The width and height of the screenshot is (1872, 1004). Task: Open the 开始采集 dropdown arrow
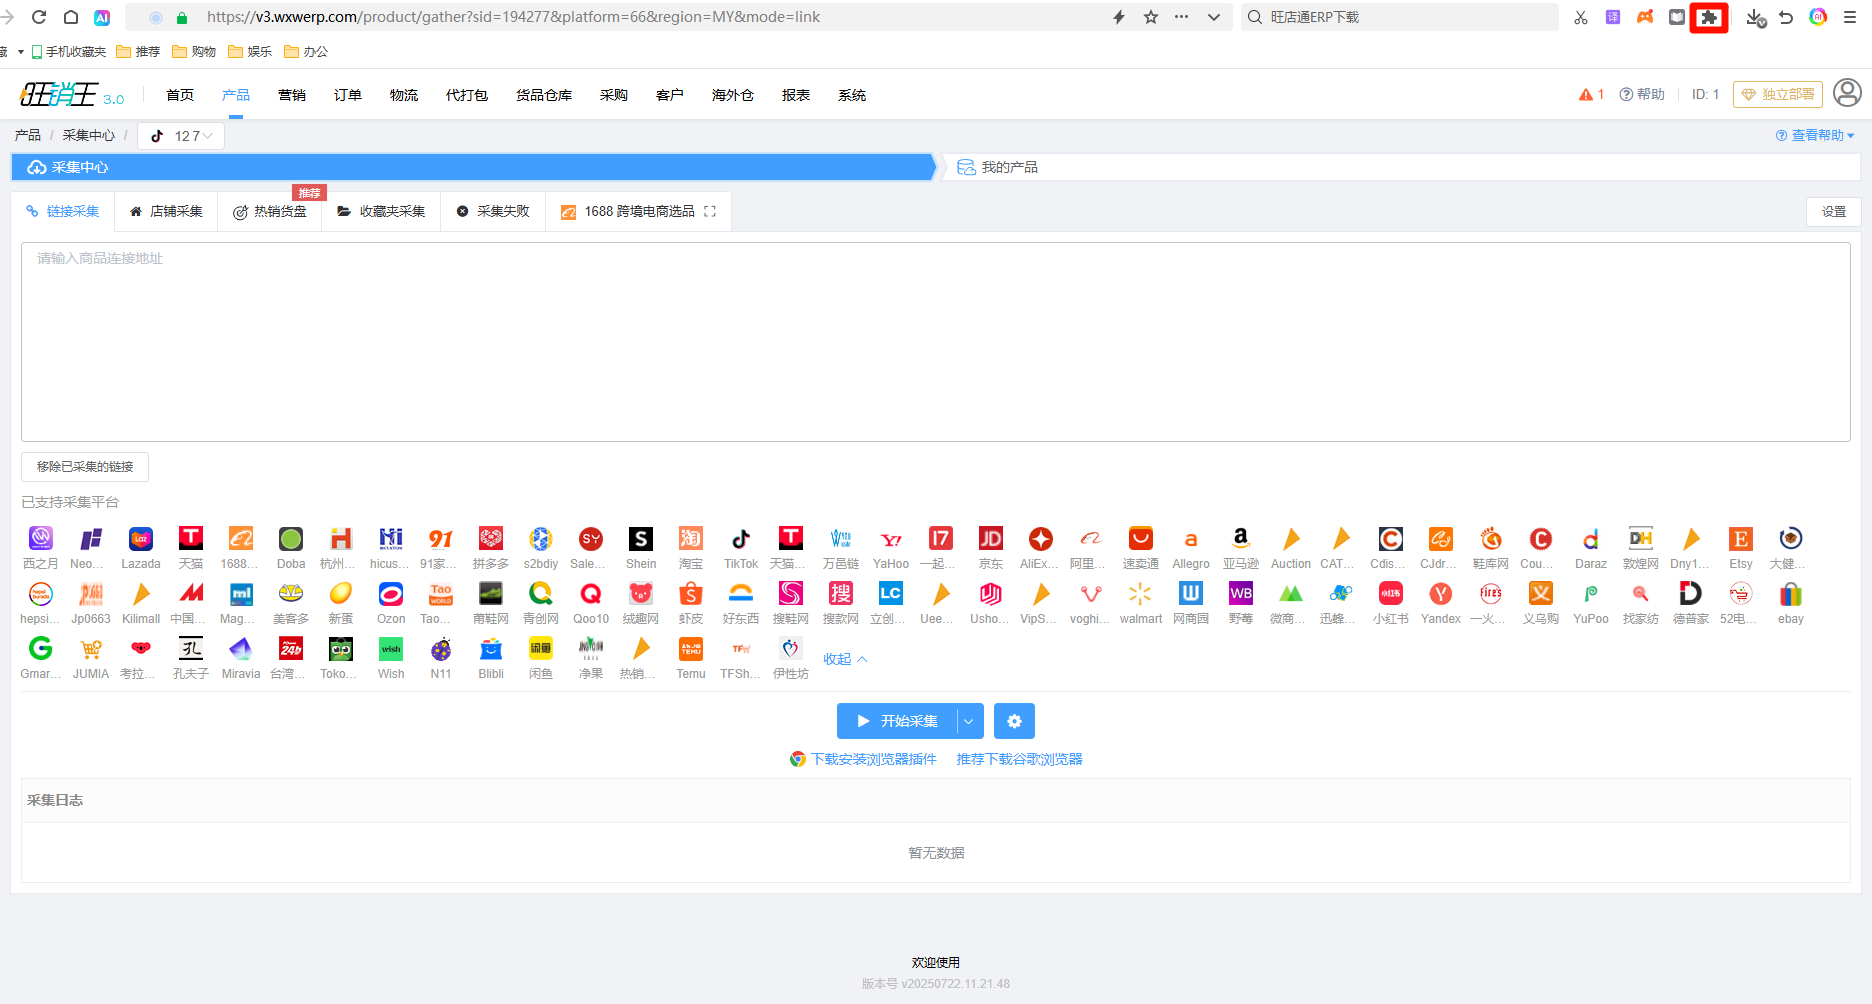[969, 721]
